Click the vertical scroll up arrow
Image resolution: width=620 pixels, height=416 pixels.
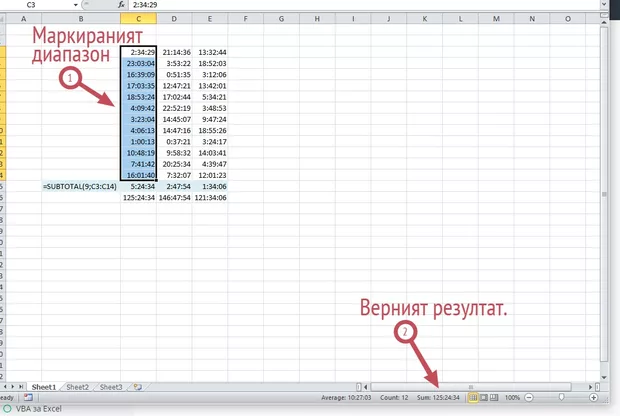click(x=604, y=22)
